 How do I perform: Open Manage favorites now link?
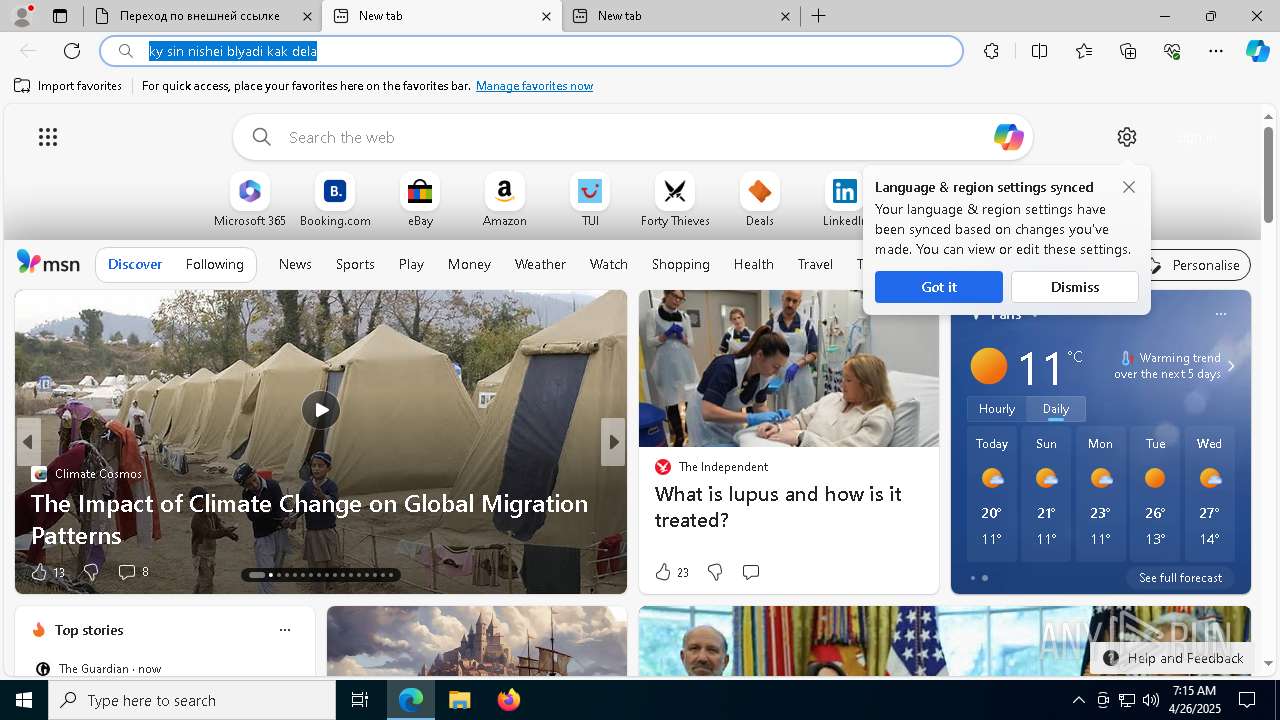[534, 86]
